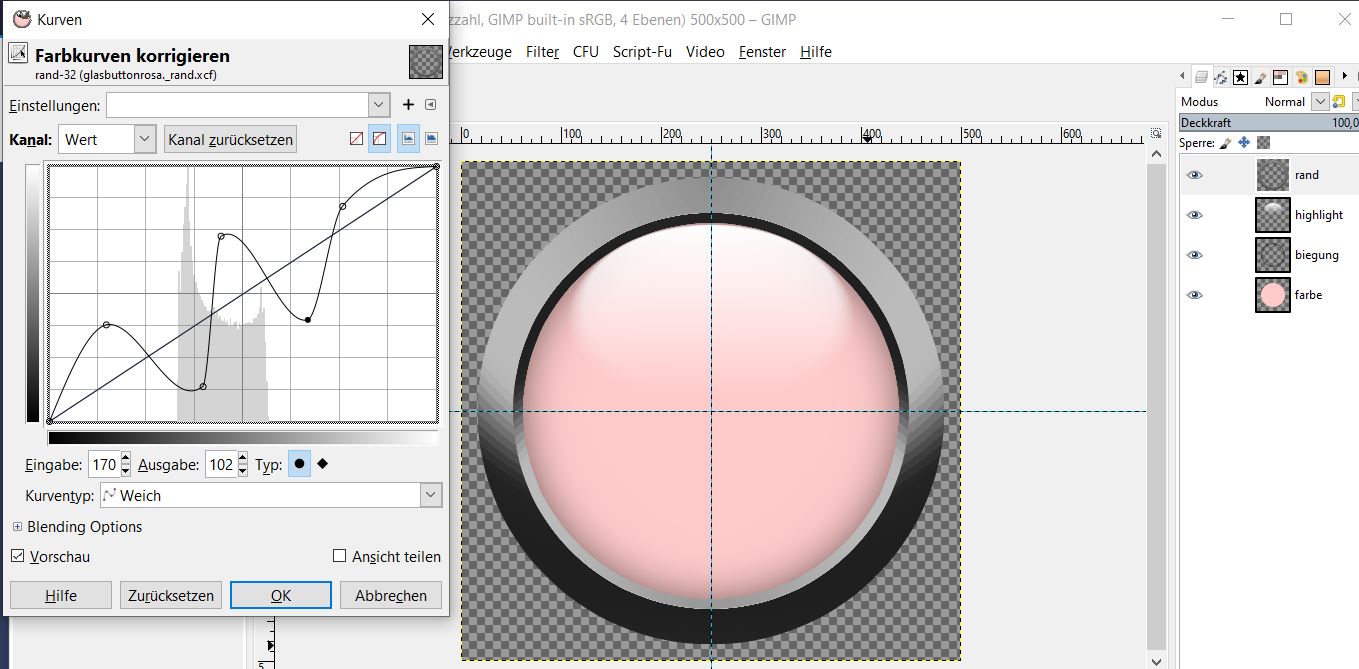Open the Filter menu
Image resolution: width=1359 pixels, height=669 pixels.
click(542, 52)
